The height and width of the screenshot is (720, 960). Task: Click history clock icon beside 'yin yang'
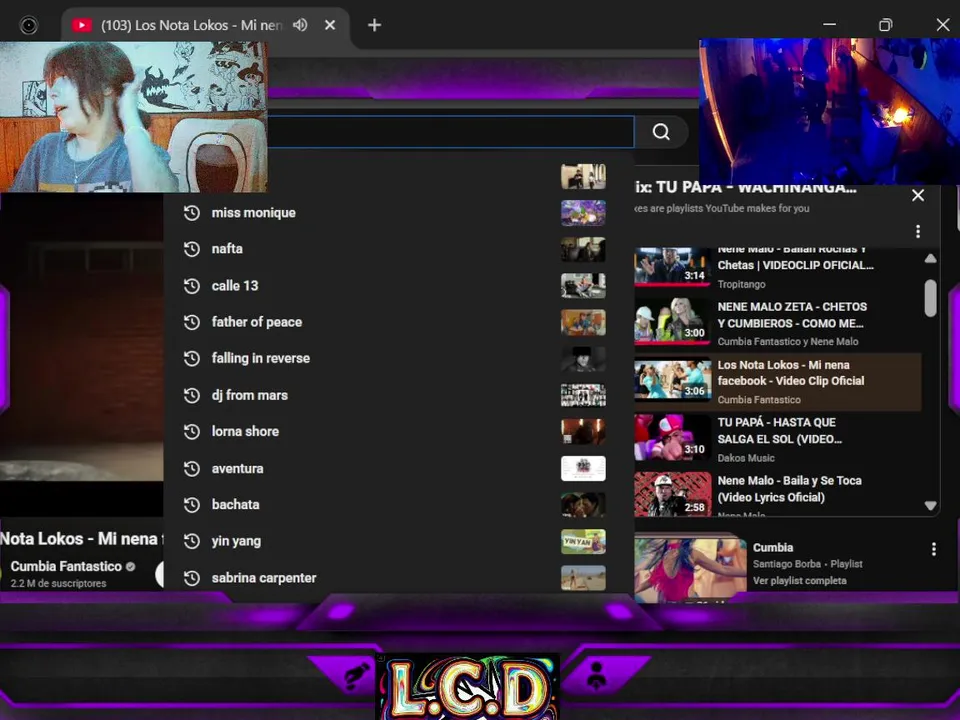point(192,541)
